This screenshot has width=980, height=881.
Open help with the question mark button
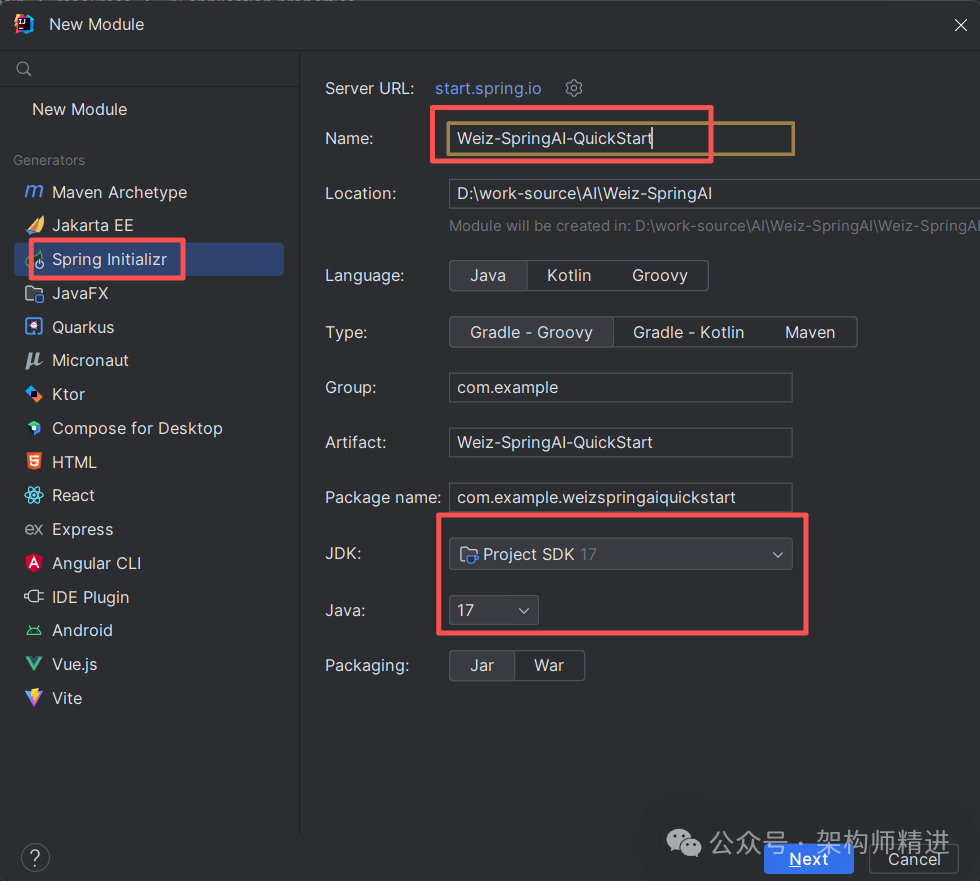pos(36,858)
